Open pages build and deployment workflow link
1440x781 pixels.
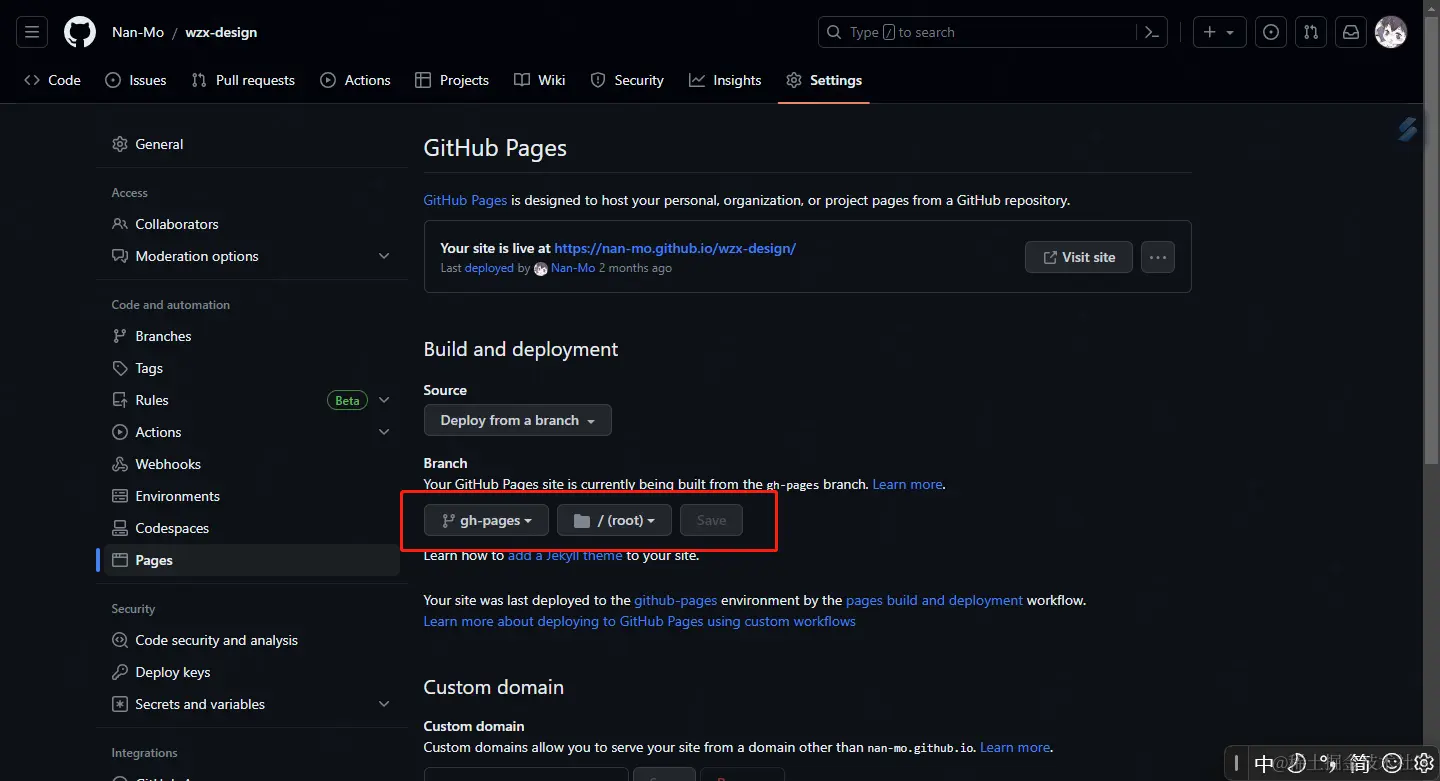[x=934, y=600]
